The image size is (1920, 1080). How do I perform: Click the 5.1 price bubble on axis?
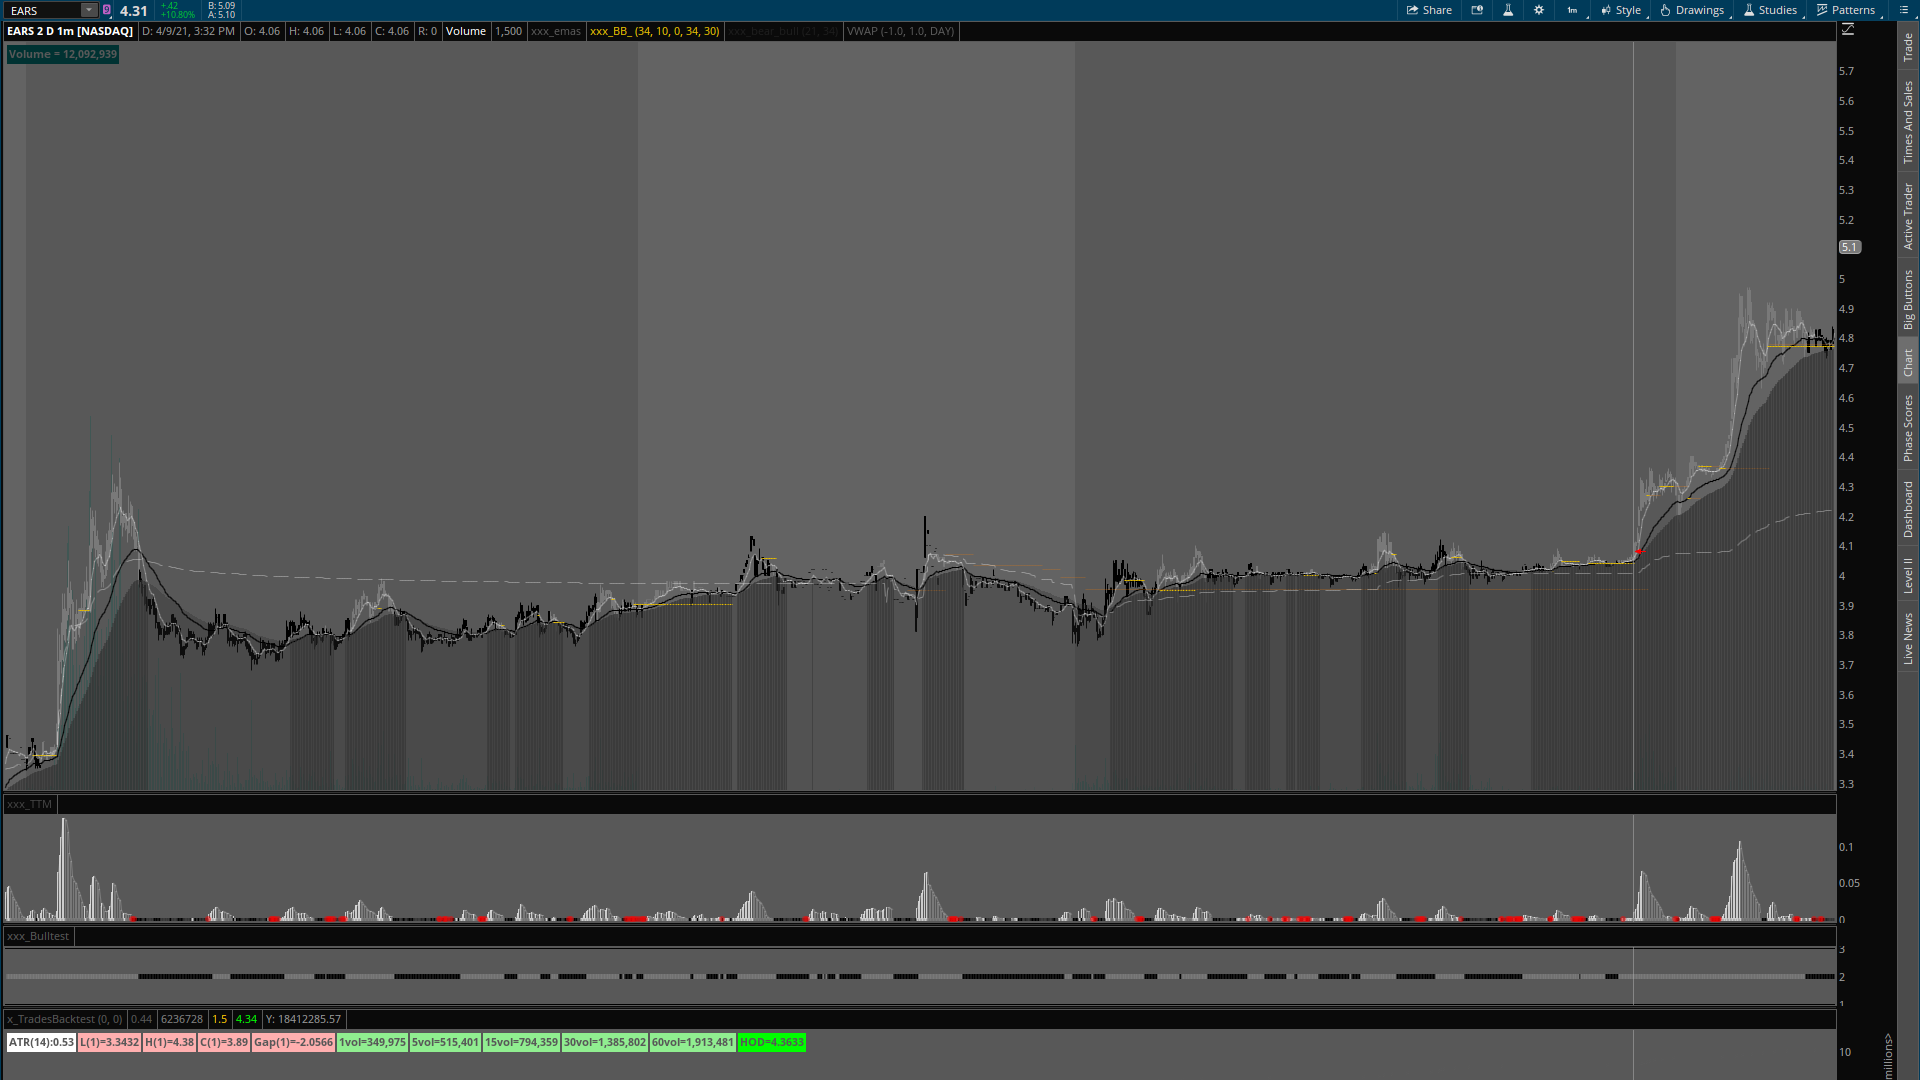(x=1849, y=247)
